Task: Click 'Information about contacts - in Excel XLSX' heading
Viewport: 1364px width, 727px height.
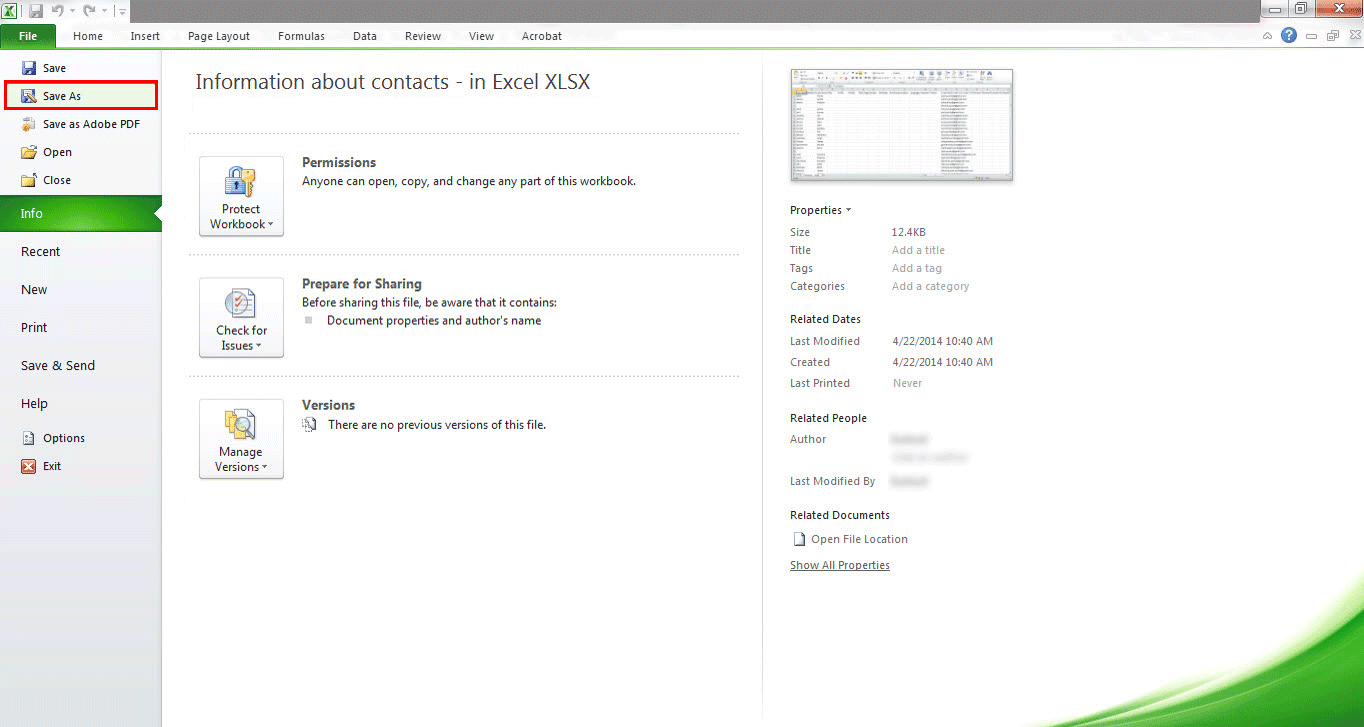Action: pos(393,82)
